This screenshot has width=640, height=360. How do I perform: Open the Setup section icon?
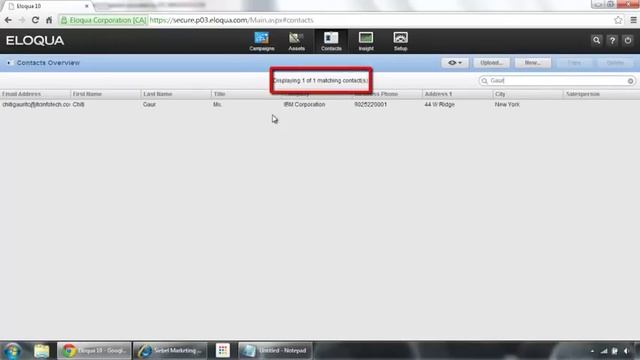(x=400, y=41)
